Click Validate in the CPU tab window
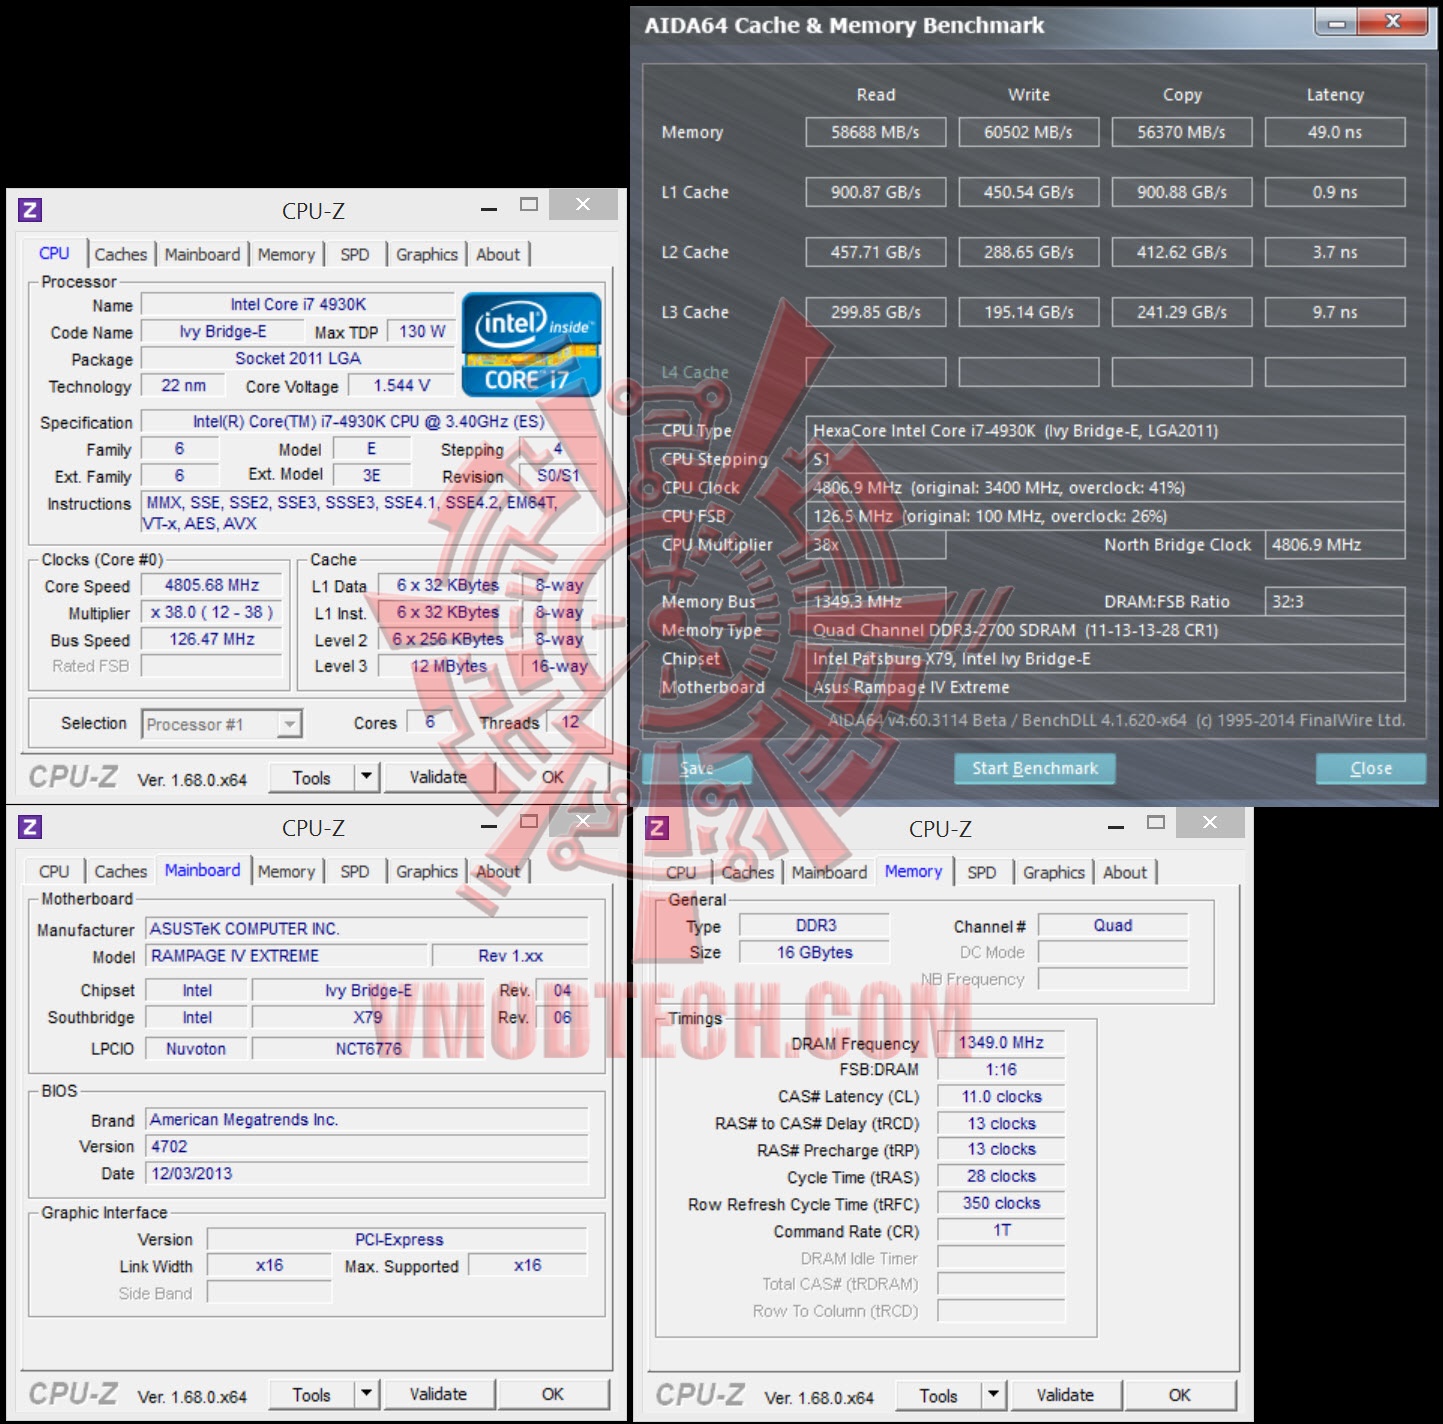Image resolution: width=1443 pixels, height=1424 pixels. point(438,777)
